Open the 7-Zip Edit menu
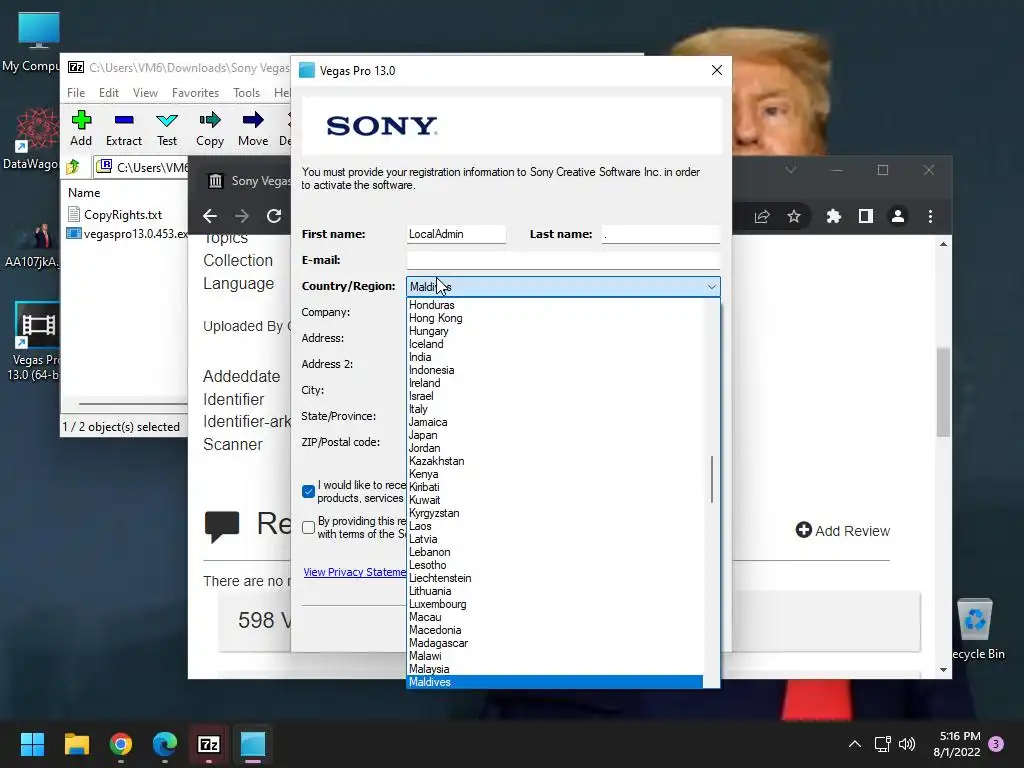The image size is (1024, 768). [108, 93]
